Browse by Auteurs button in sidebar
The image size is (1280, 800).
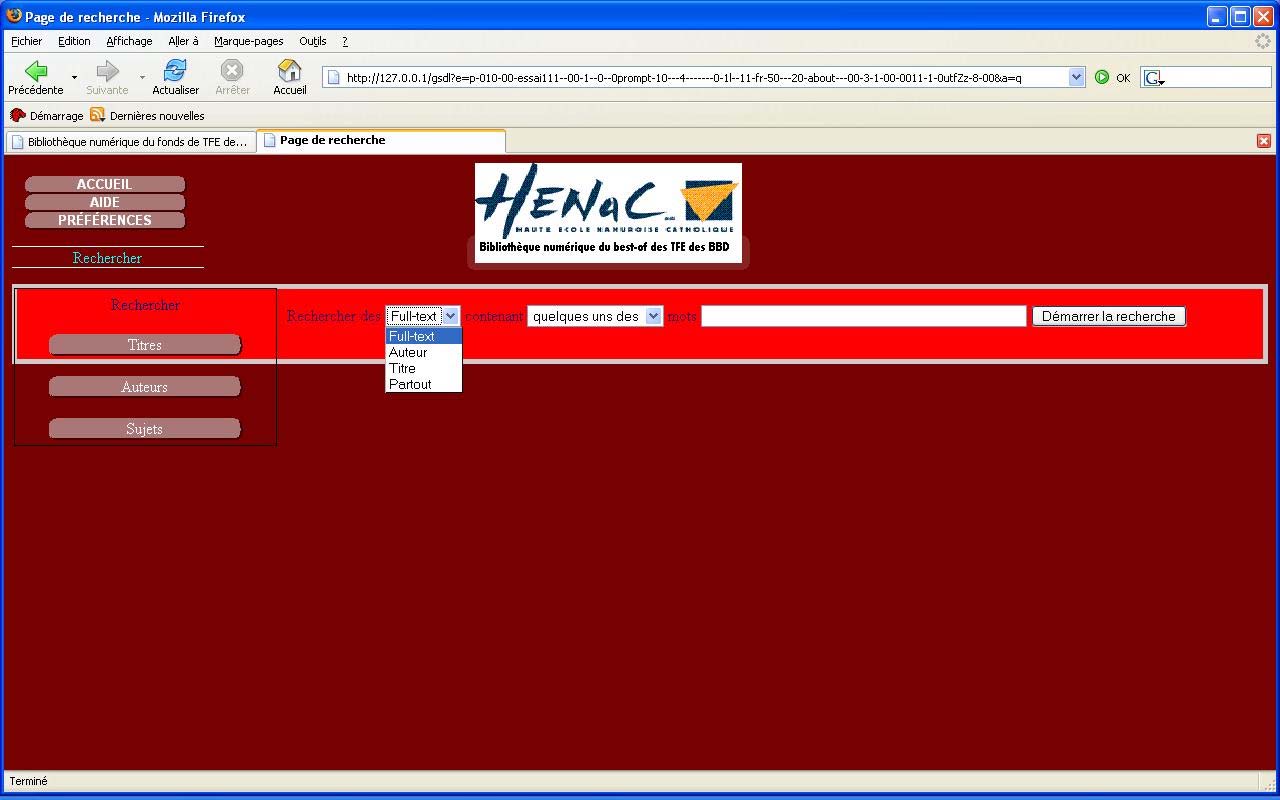pyautogui.click(x=145, y=387)
